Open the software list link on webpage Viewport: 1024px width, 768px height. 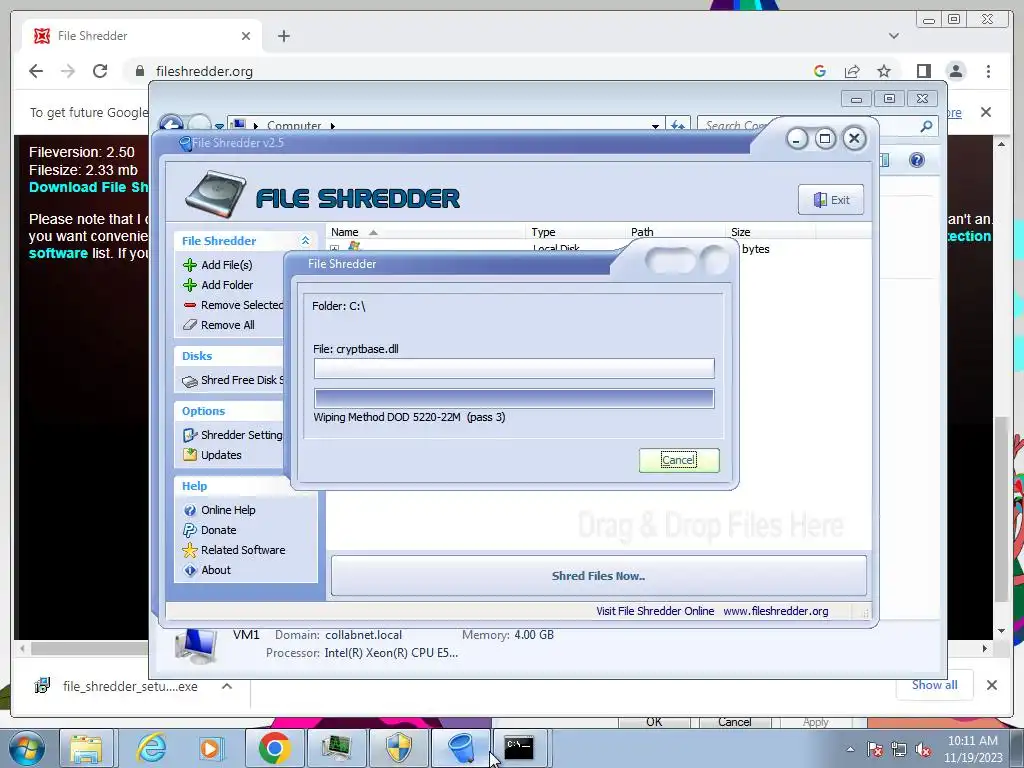tap(58, 253)
